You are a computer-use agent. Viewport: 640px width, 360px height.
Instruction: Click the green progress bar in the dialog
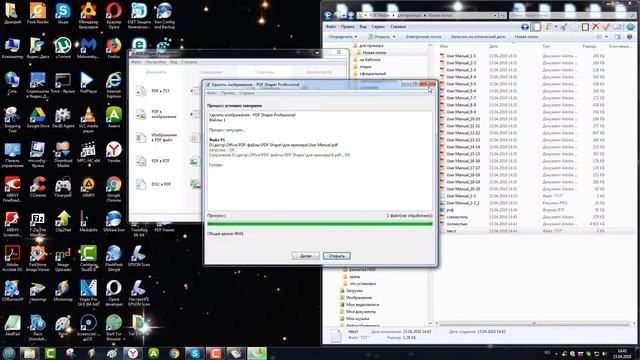click(320, 224)
